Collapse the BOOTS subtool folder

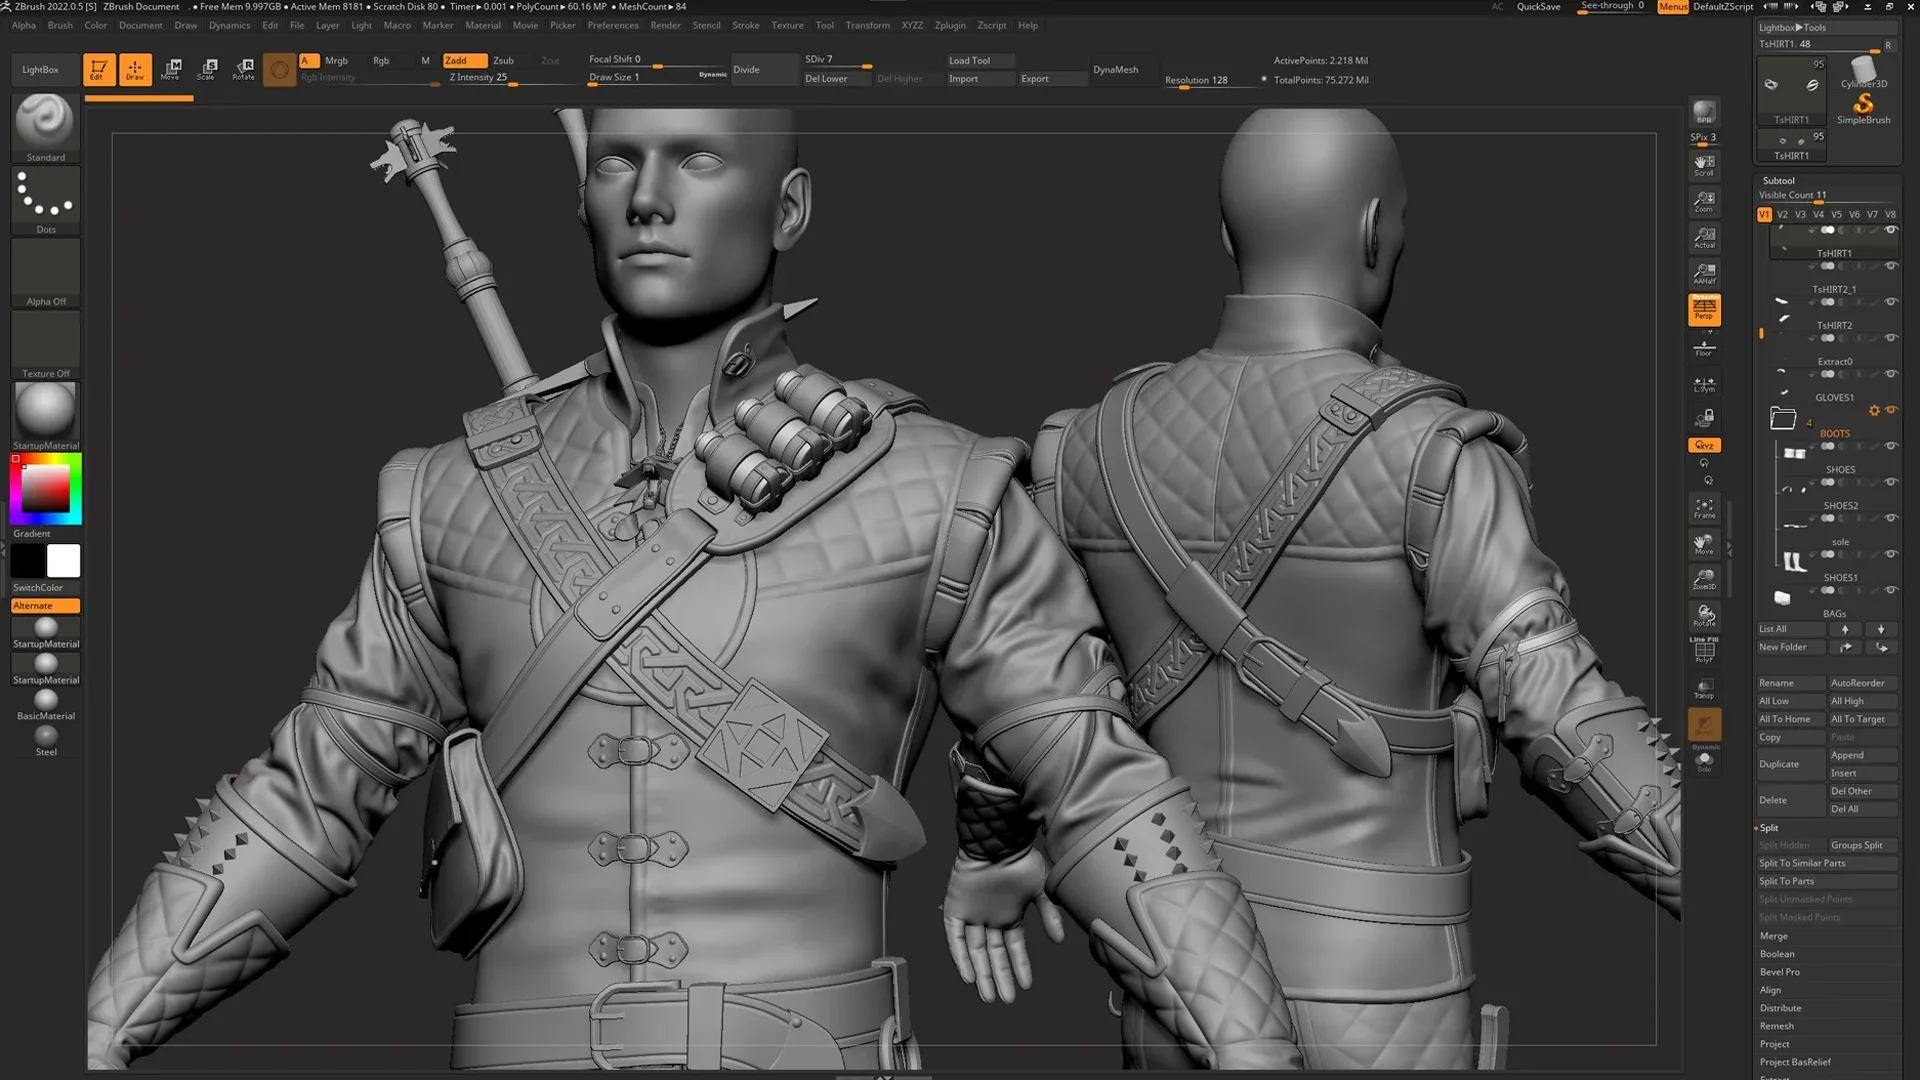[1783, 418]
